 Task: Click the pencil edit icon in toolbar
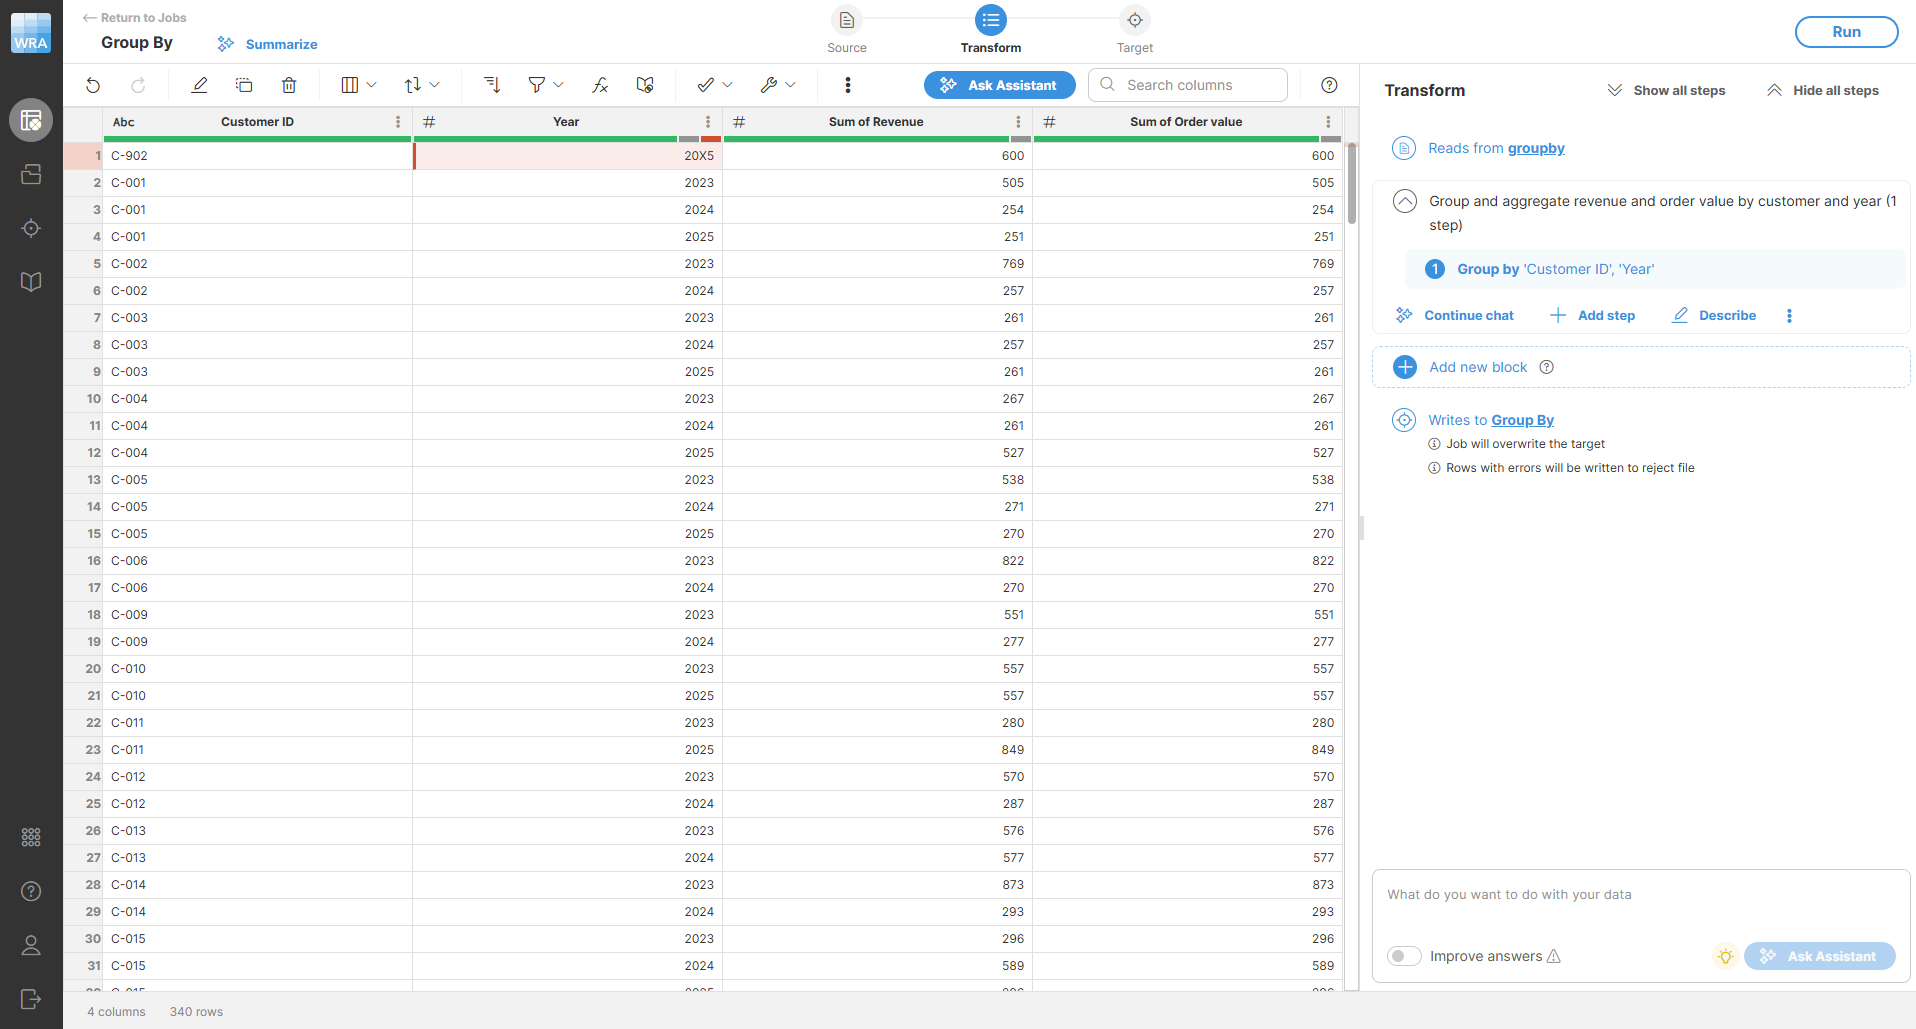200,85
